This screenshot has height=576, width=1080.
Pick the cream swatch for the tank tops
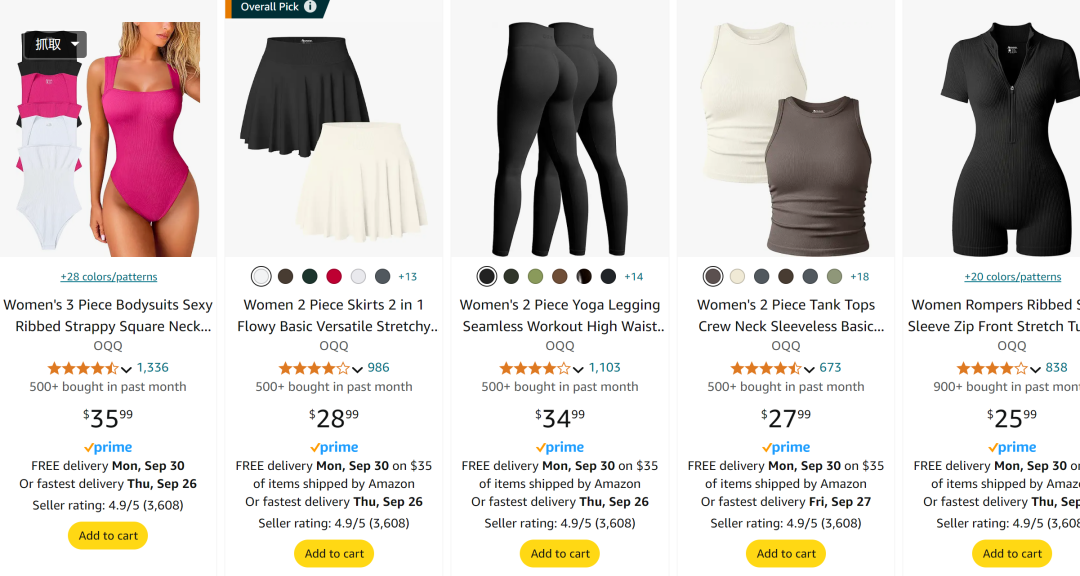coord(737,276)
